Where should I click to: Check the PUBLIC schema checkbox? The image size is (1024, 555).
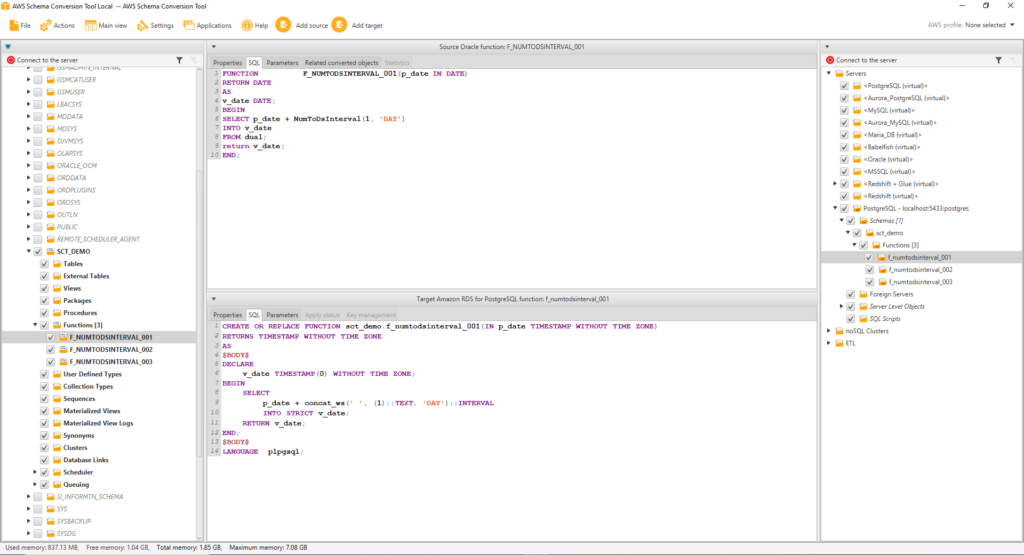pos(37,227)
